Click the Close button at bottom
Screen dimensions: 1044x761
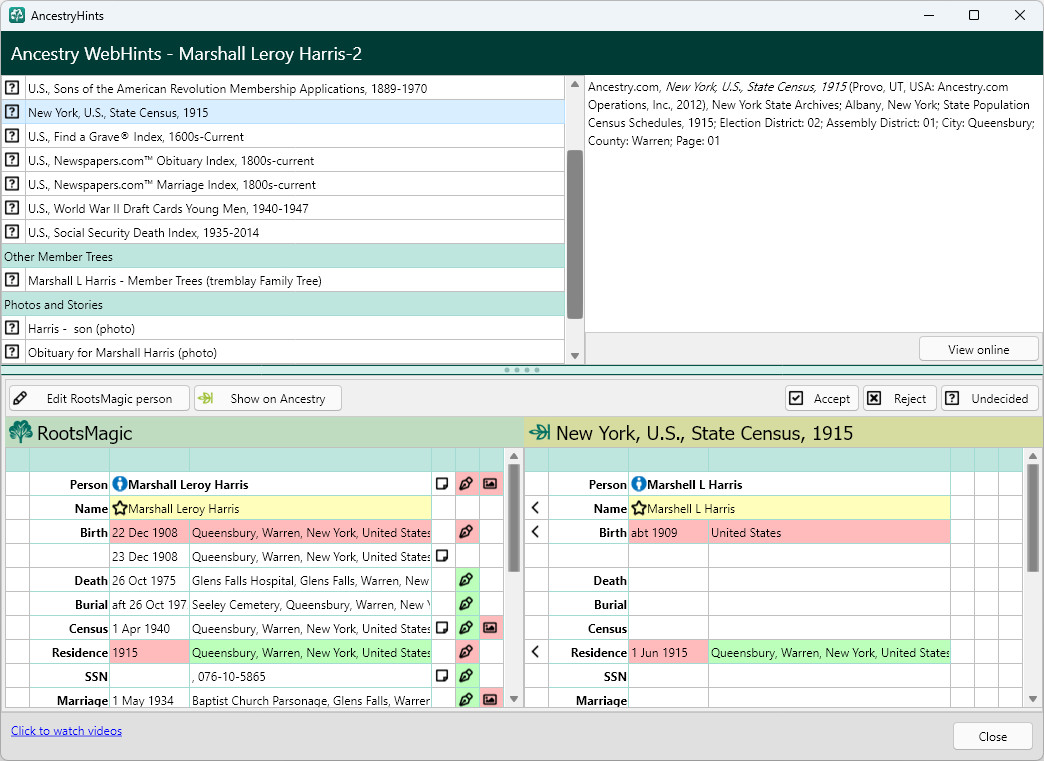(992, 736)
